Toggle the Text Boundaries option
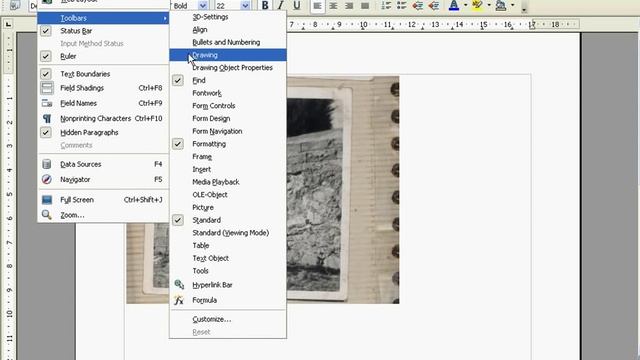Screen dimensions: 640x360 point(103,74)
